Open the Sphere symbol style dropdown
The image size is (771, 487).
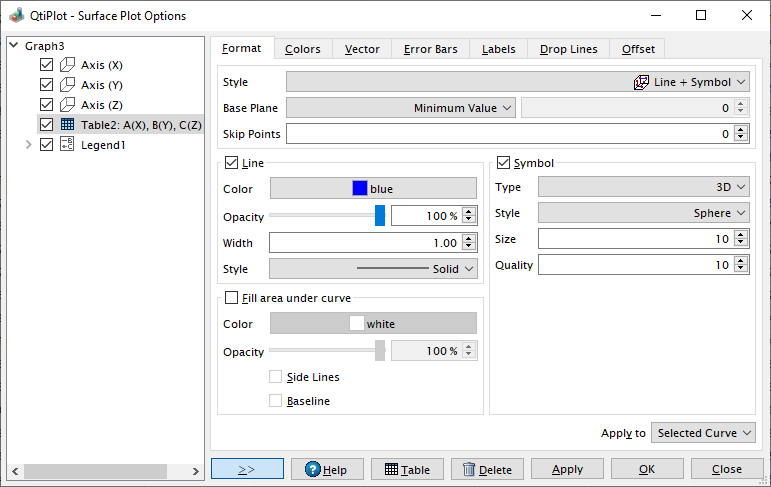click(x=644, y=213)
